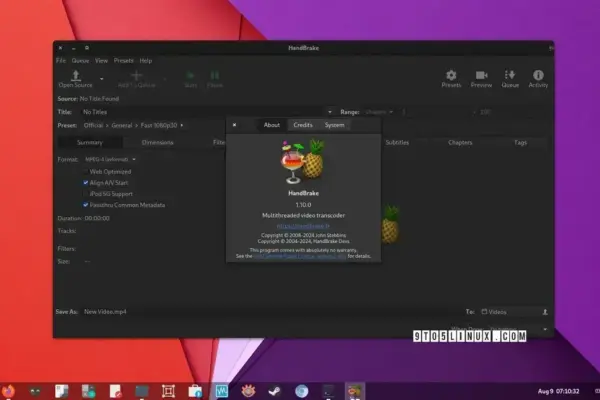
Task: Open the eyes-face app icon in taskbar
Action: pyautogui.click(x=35, y=391)
